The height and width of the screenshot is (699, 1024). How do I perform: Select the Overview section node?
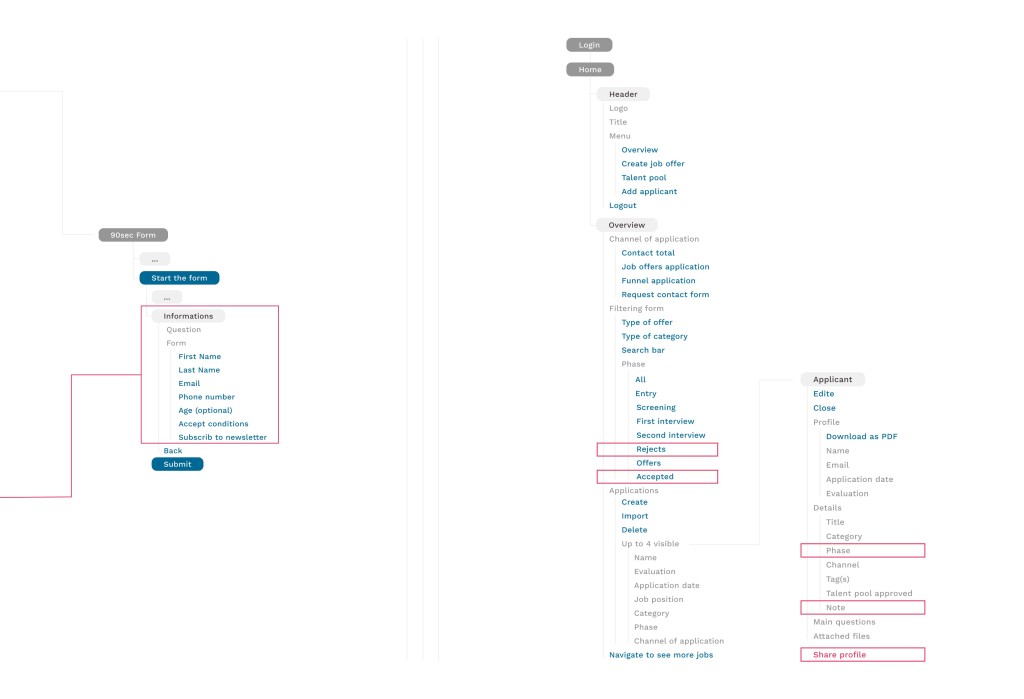point(627,225)
